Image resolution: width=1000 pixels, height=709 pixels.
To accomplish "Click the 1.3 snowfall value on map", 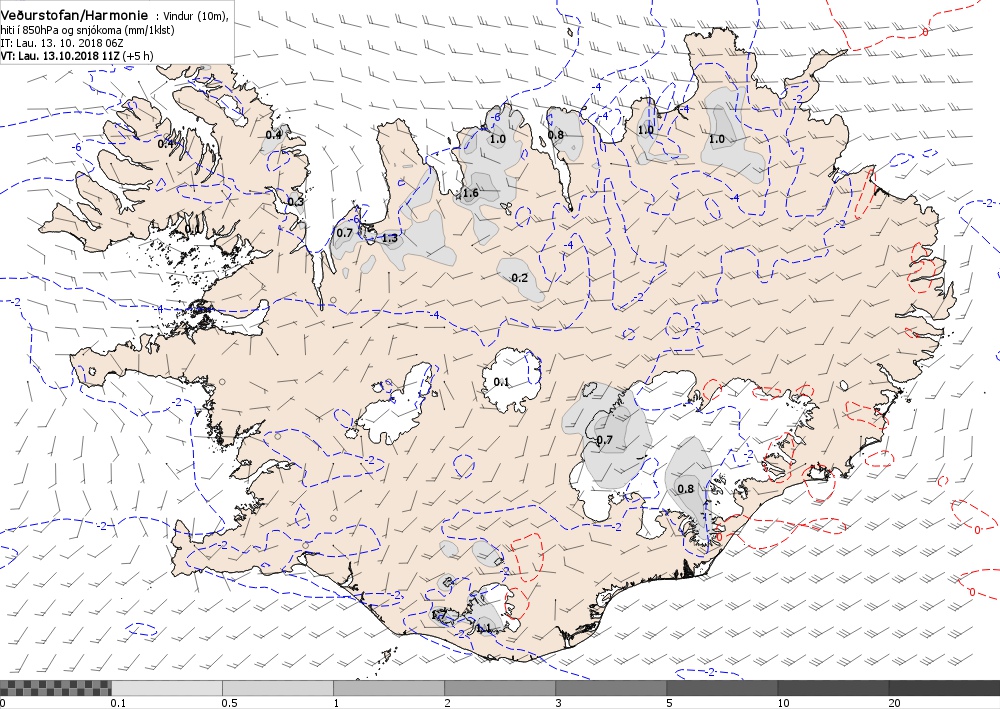I will coord(390,238).
